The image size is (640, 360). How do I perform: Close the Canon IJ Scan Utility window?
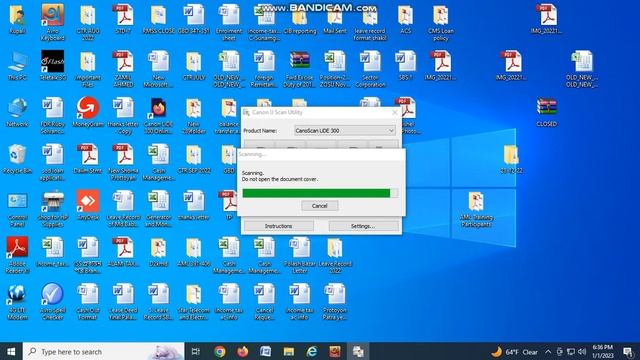(395, 113)
